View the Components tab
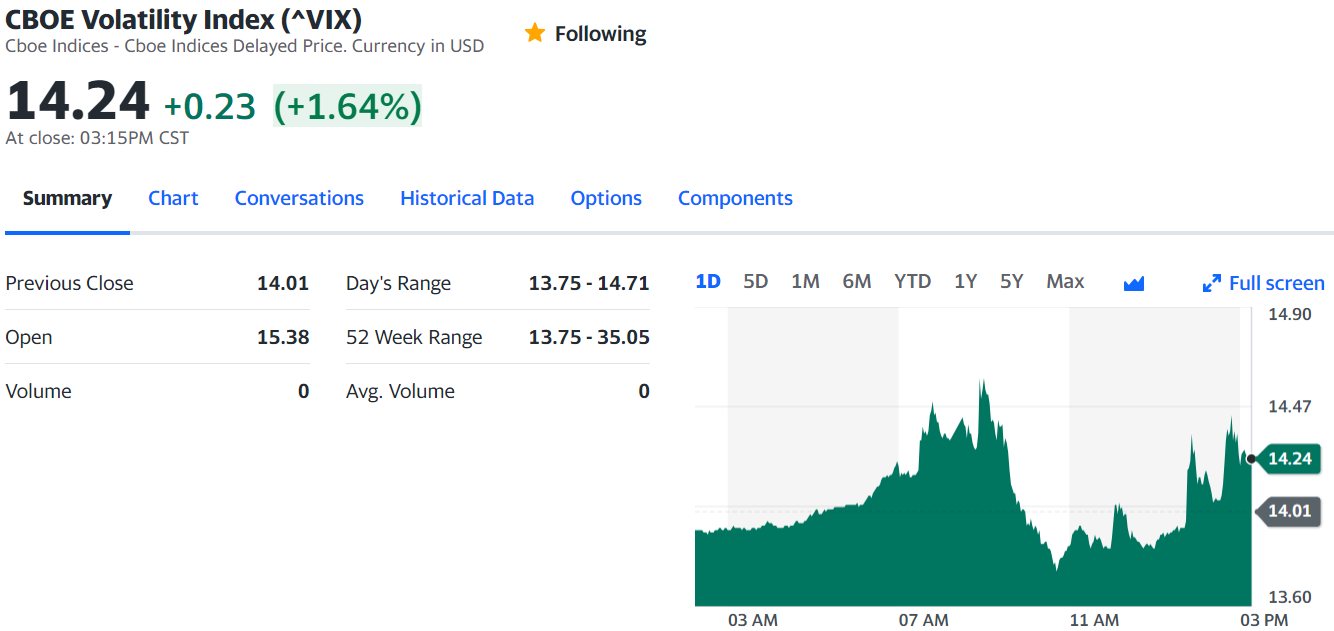 pyautogui.click(x=735, y=198)
